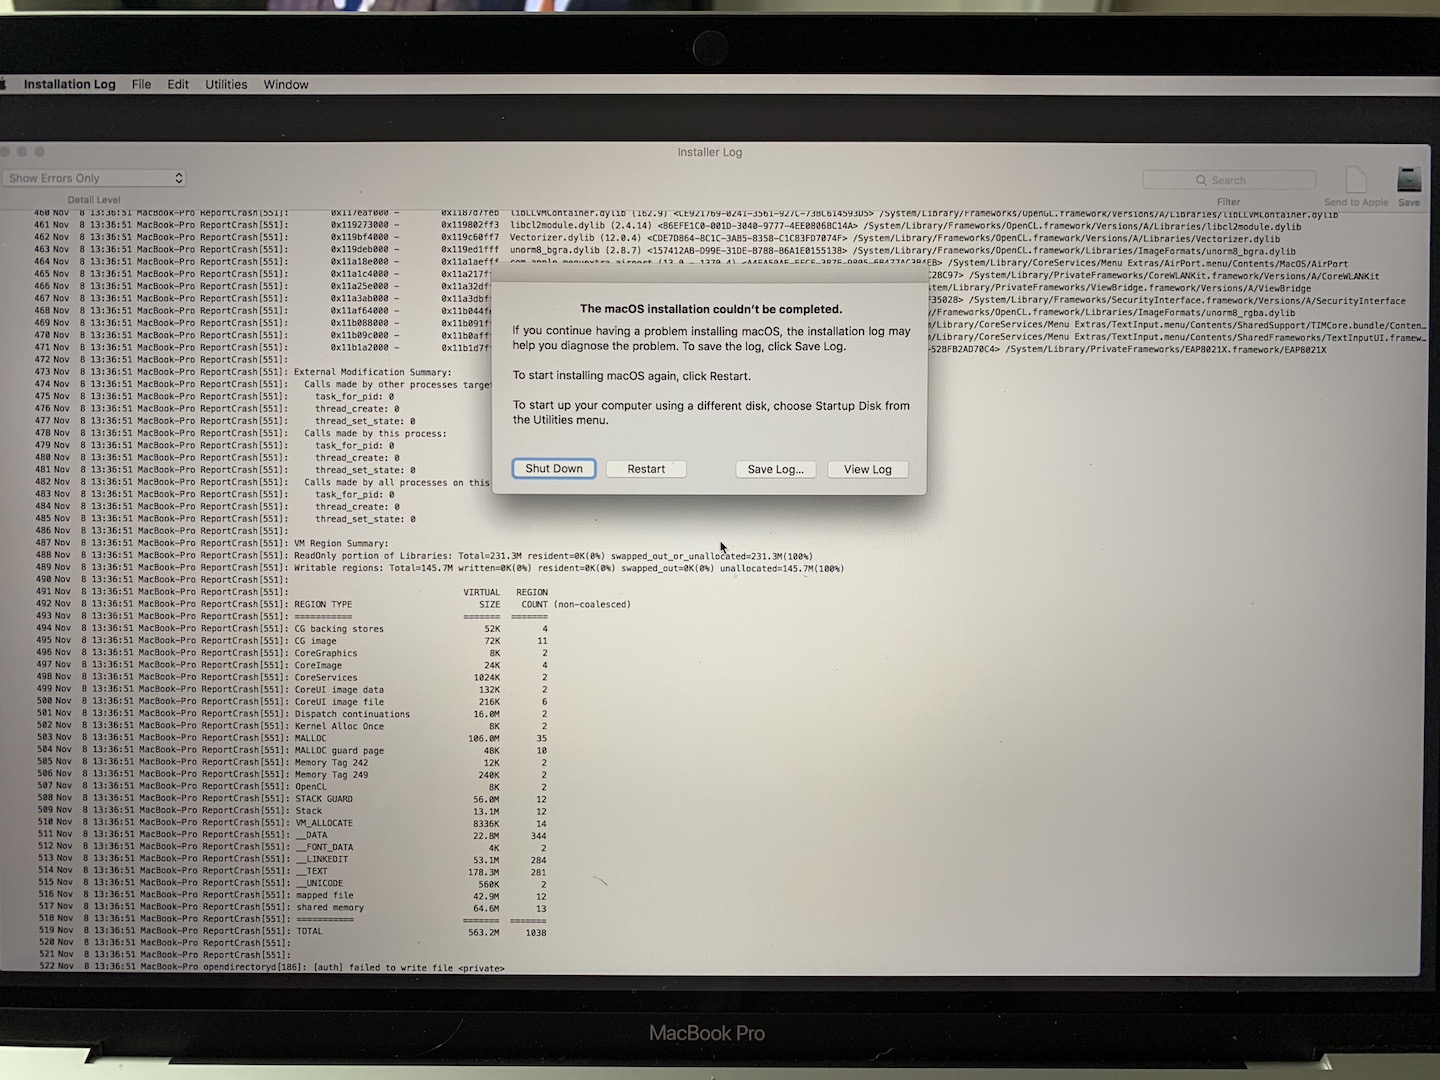Select the __UNICODE log row
Screen dimensions: 1440x1080
[291, 884]
